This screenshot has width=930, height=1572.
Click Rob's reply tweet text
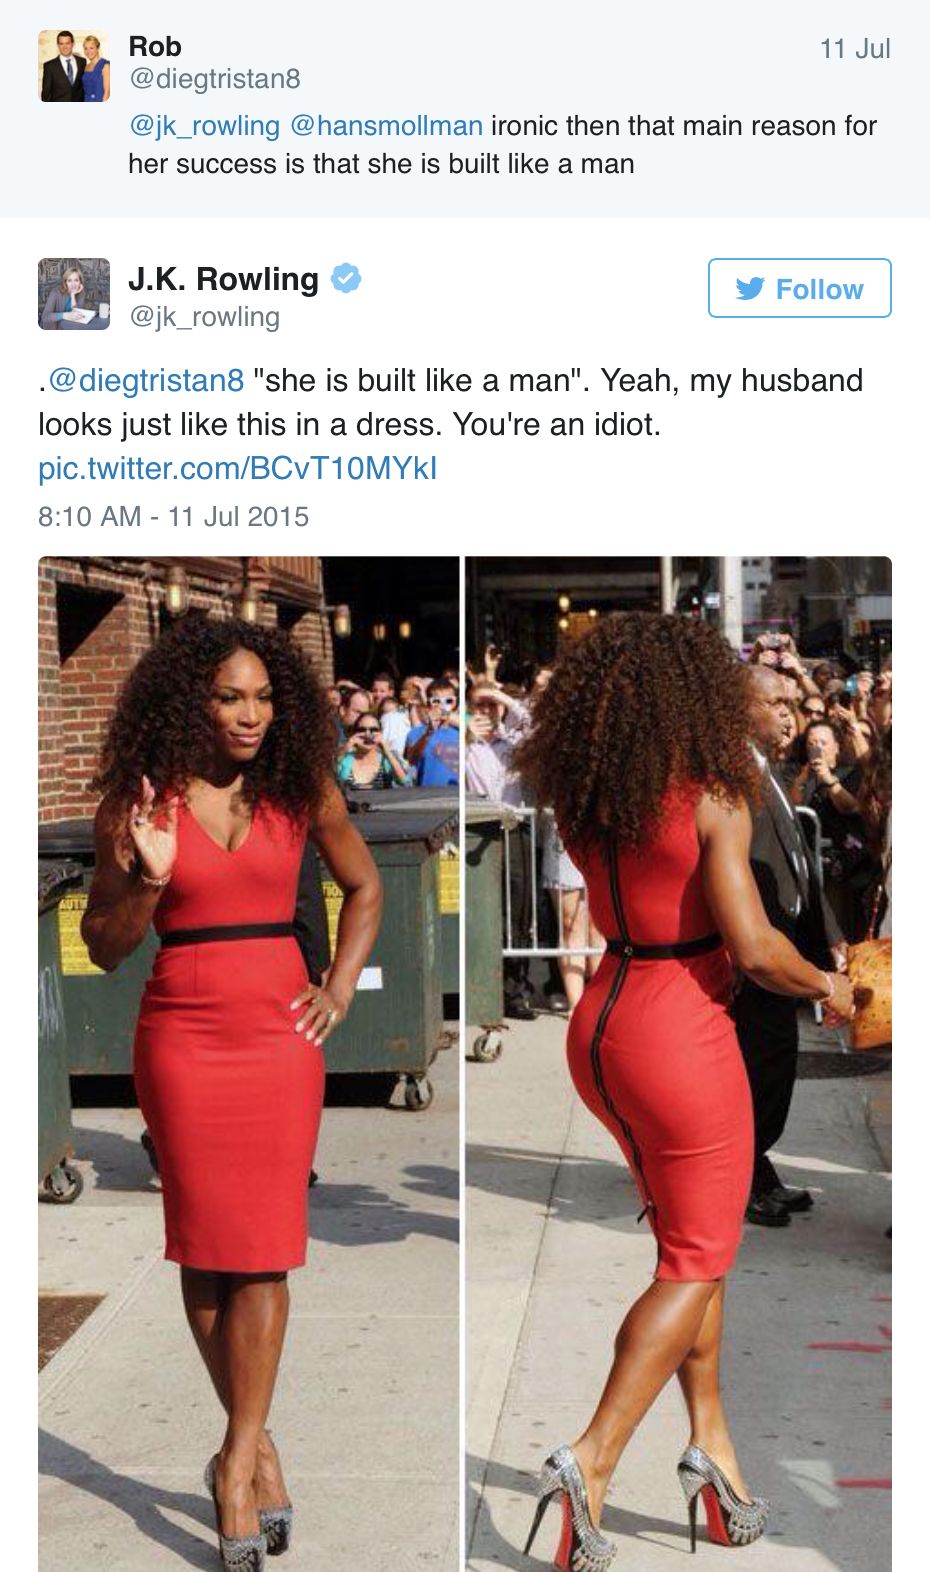[503, 145]
